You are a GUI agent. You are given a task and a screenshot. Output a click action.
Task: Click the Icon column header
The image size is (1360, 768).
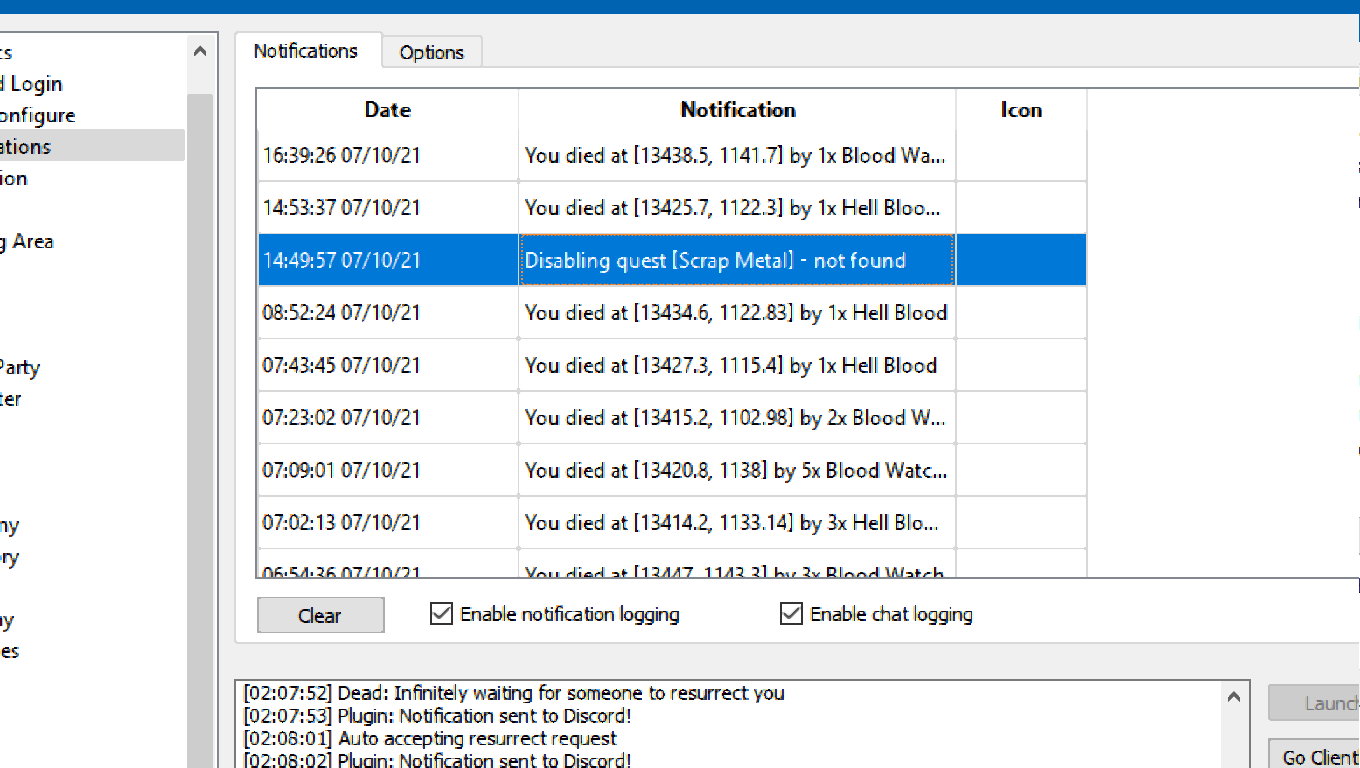coord(1021,110)
